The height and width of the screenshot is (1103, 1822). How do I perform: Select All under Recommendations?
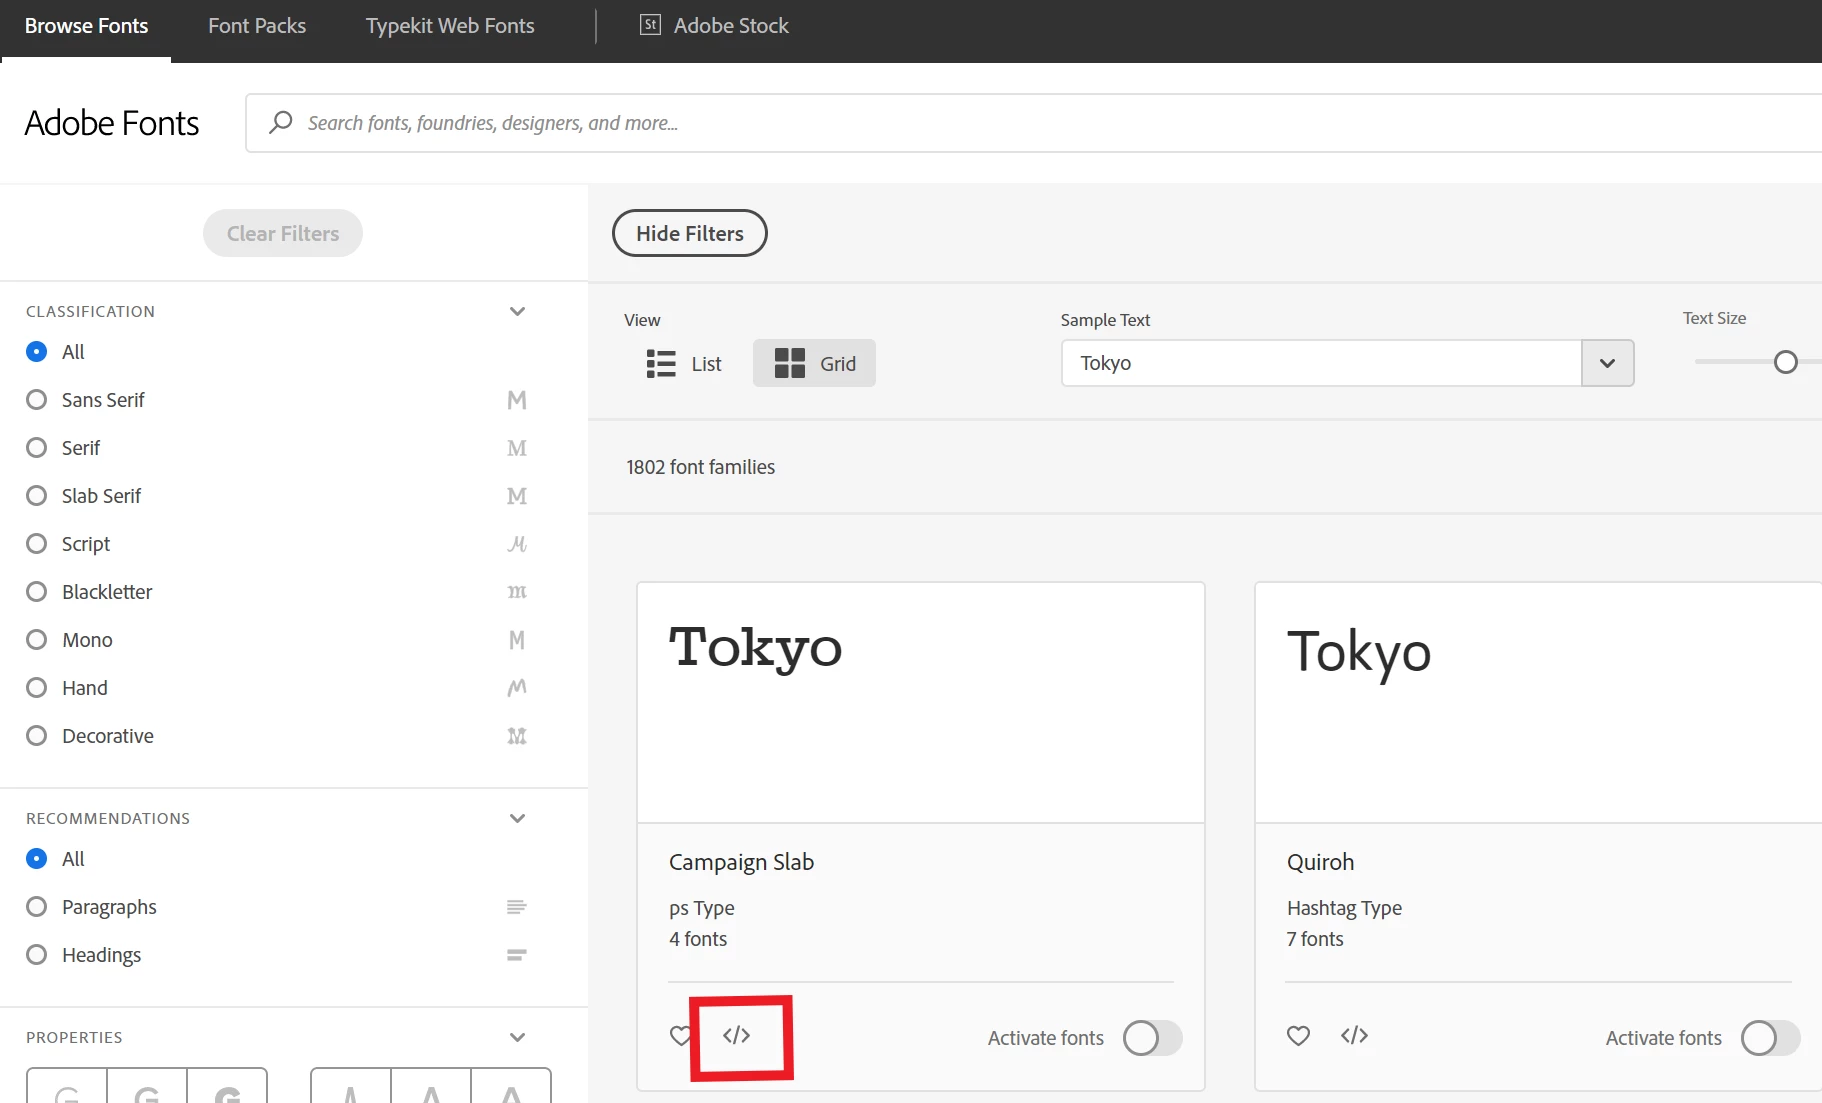[x=37, y=859]
